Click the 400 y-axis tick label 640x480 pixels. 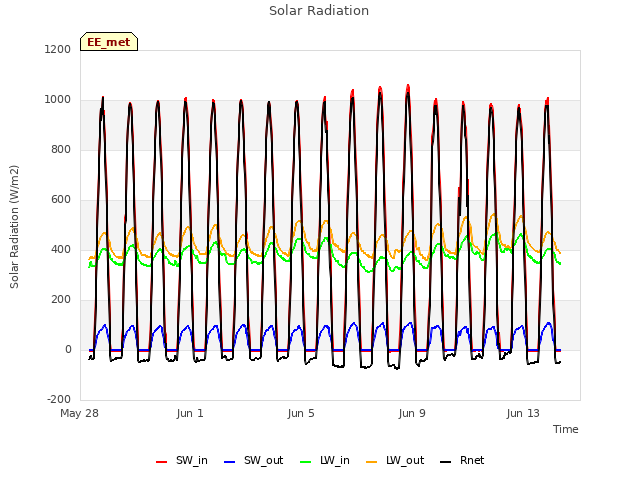61,249
